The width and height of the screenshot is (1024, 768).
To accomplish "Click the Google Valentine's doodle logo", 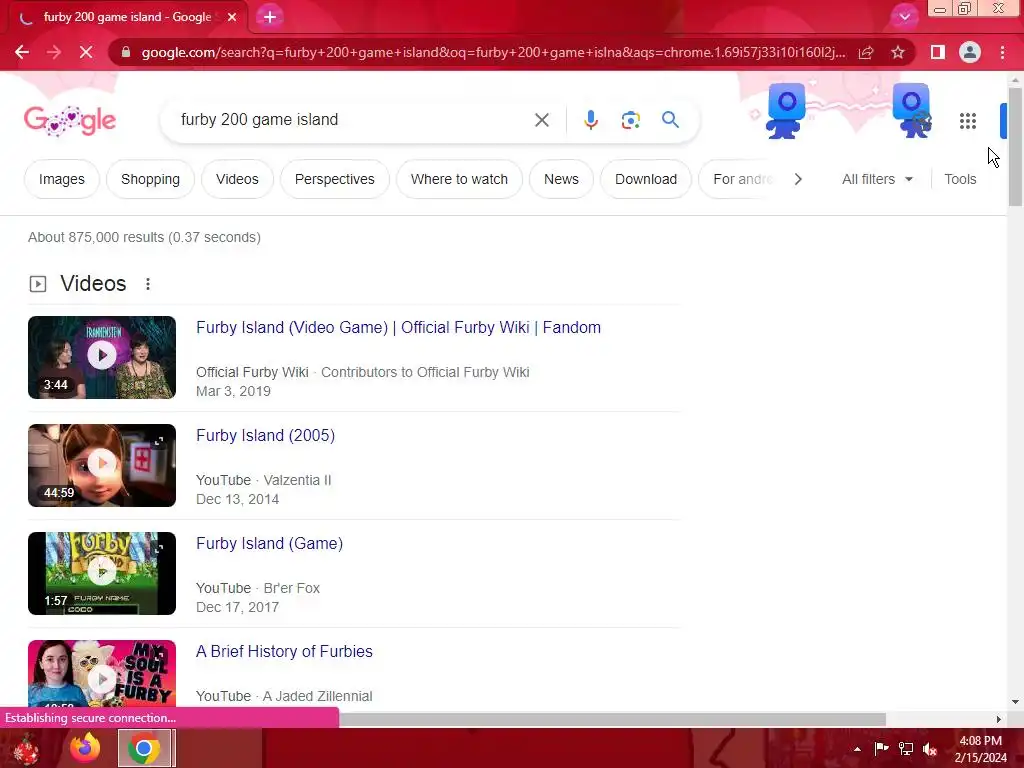I will [x=70, y=120].
